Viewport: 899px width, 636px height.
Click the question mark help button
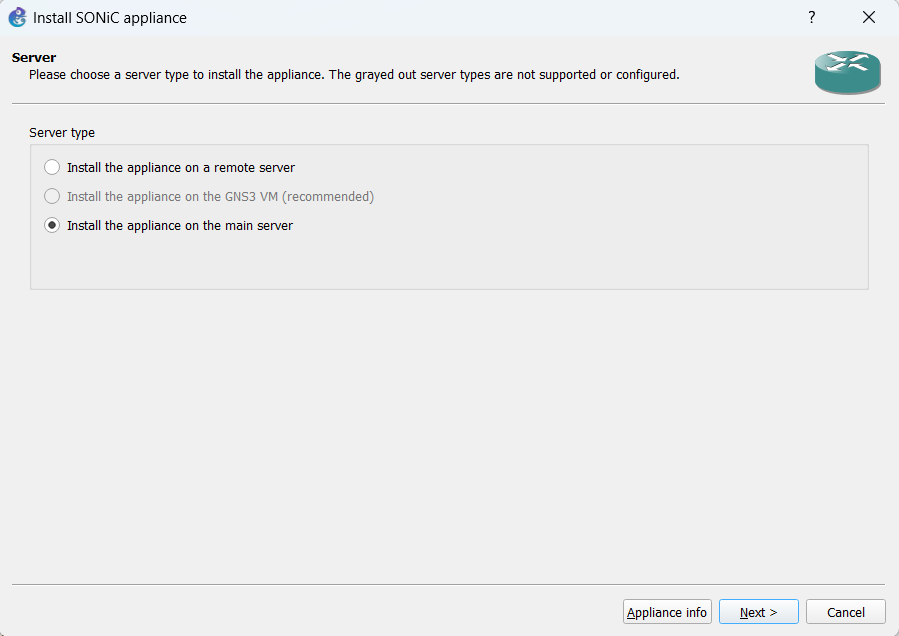[x=811, y=17]
